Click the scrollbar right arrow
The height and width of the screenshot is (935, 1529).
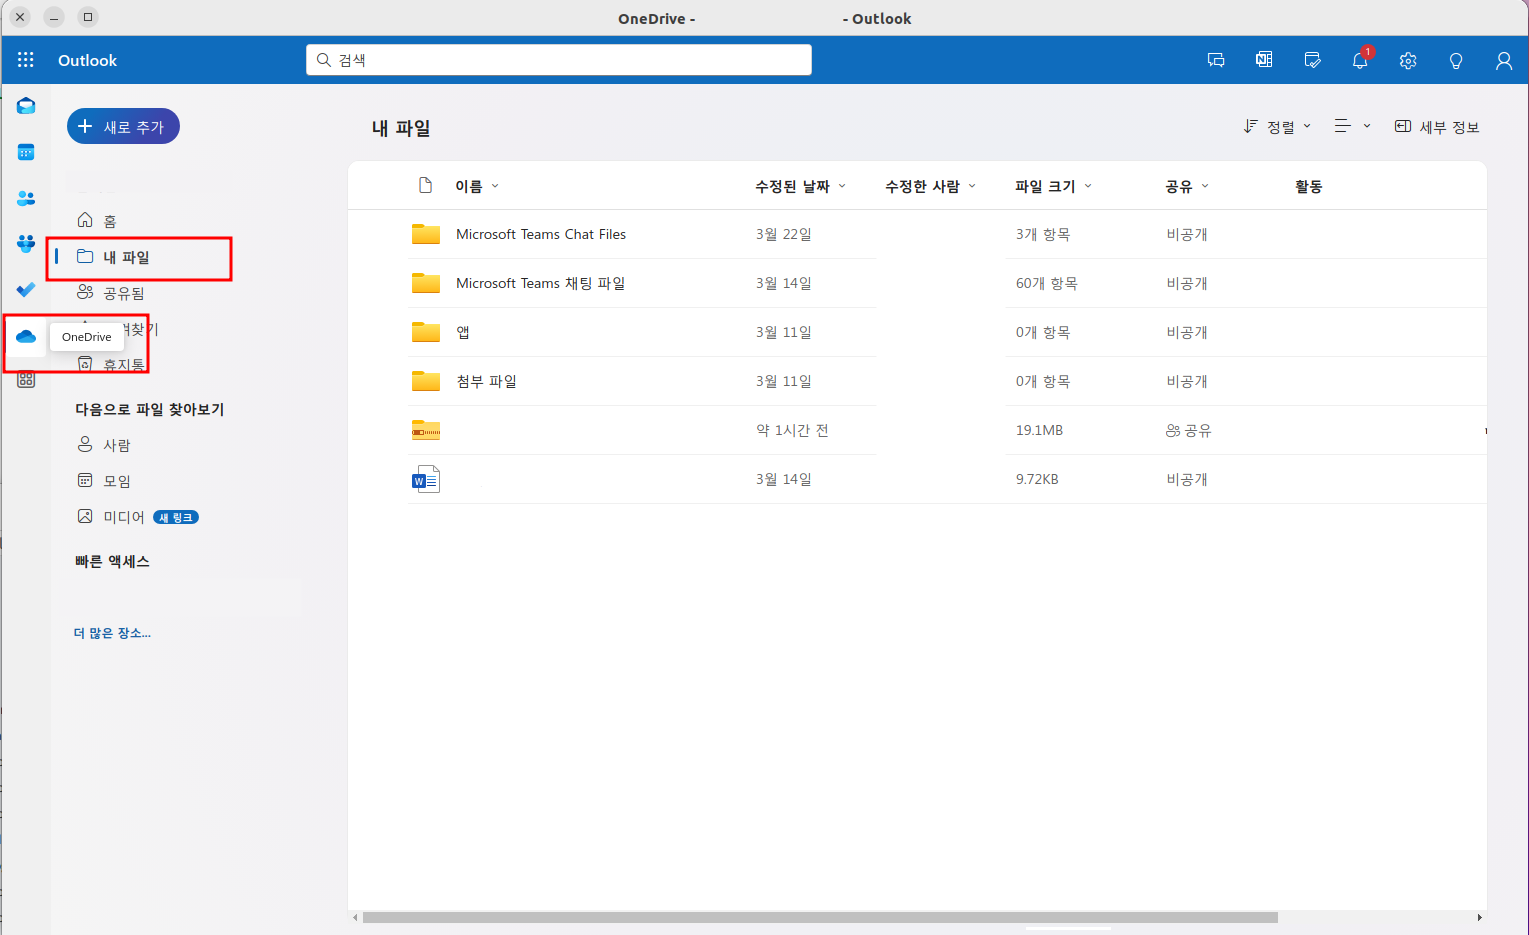[1480, 917]
